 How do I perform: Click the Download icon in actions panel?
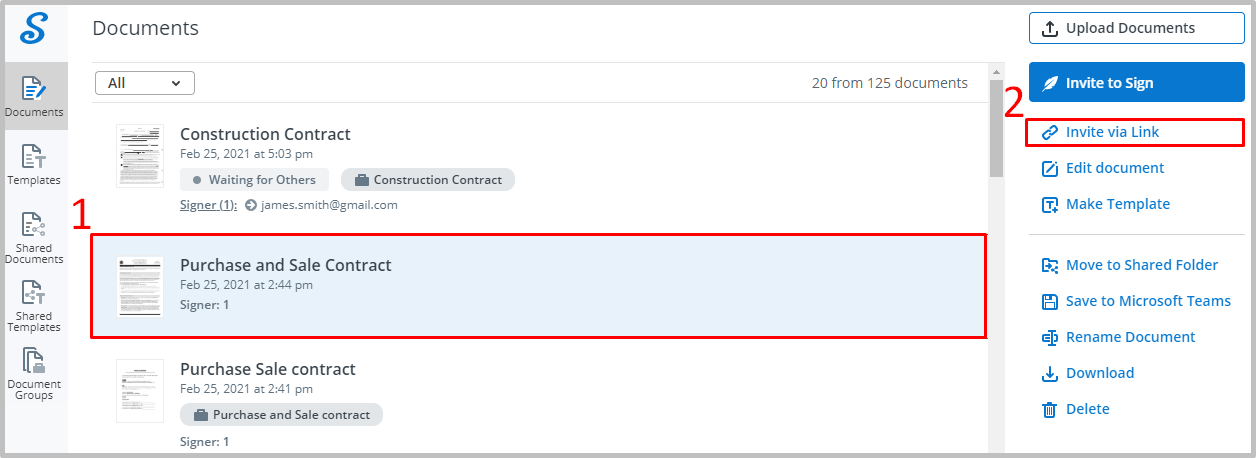(1050, 373)
